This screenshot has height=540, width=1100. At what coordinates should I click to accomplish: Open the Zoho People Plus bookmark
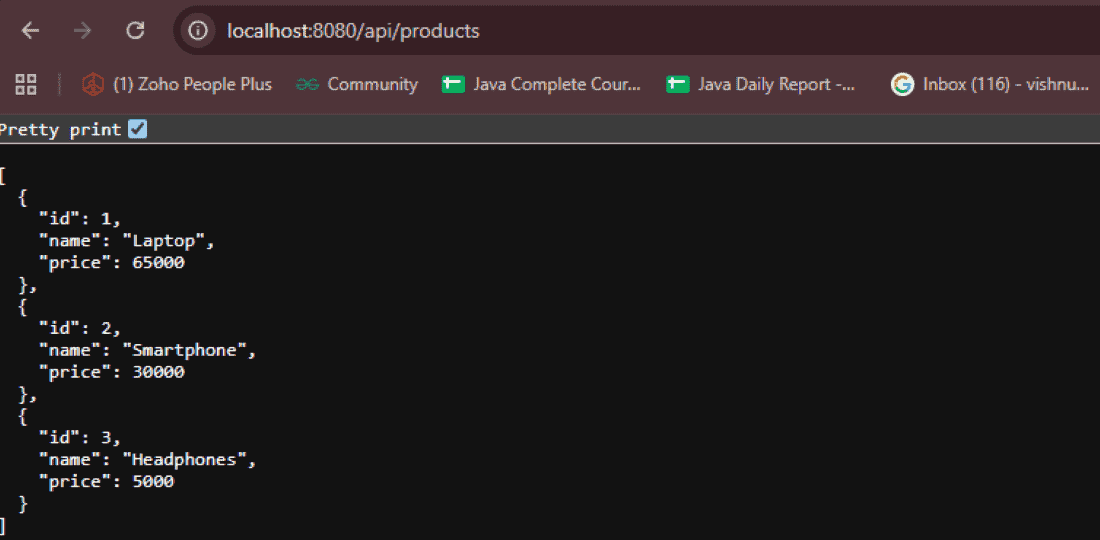177,85
